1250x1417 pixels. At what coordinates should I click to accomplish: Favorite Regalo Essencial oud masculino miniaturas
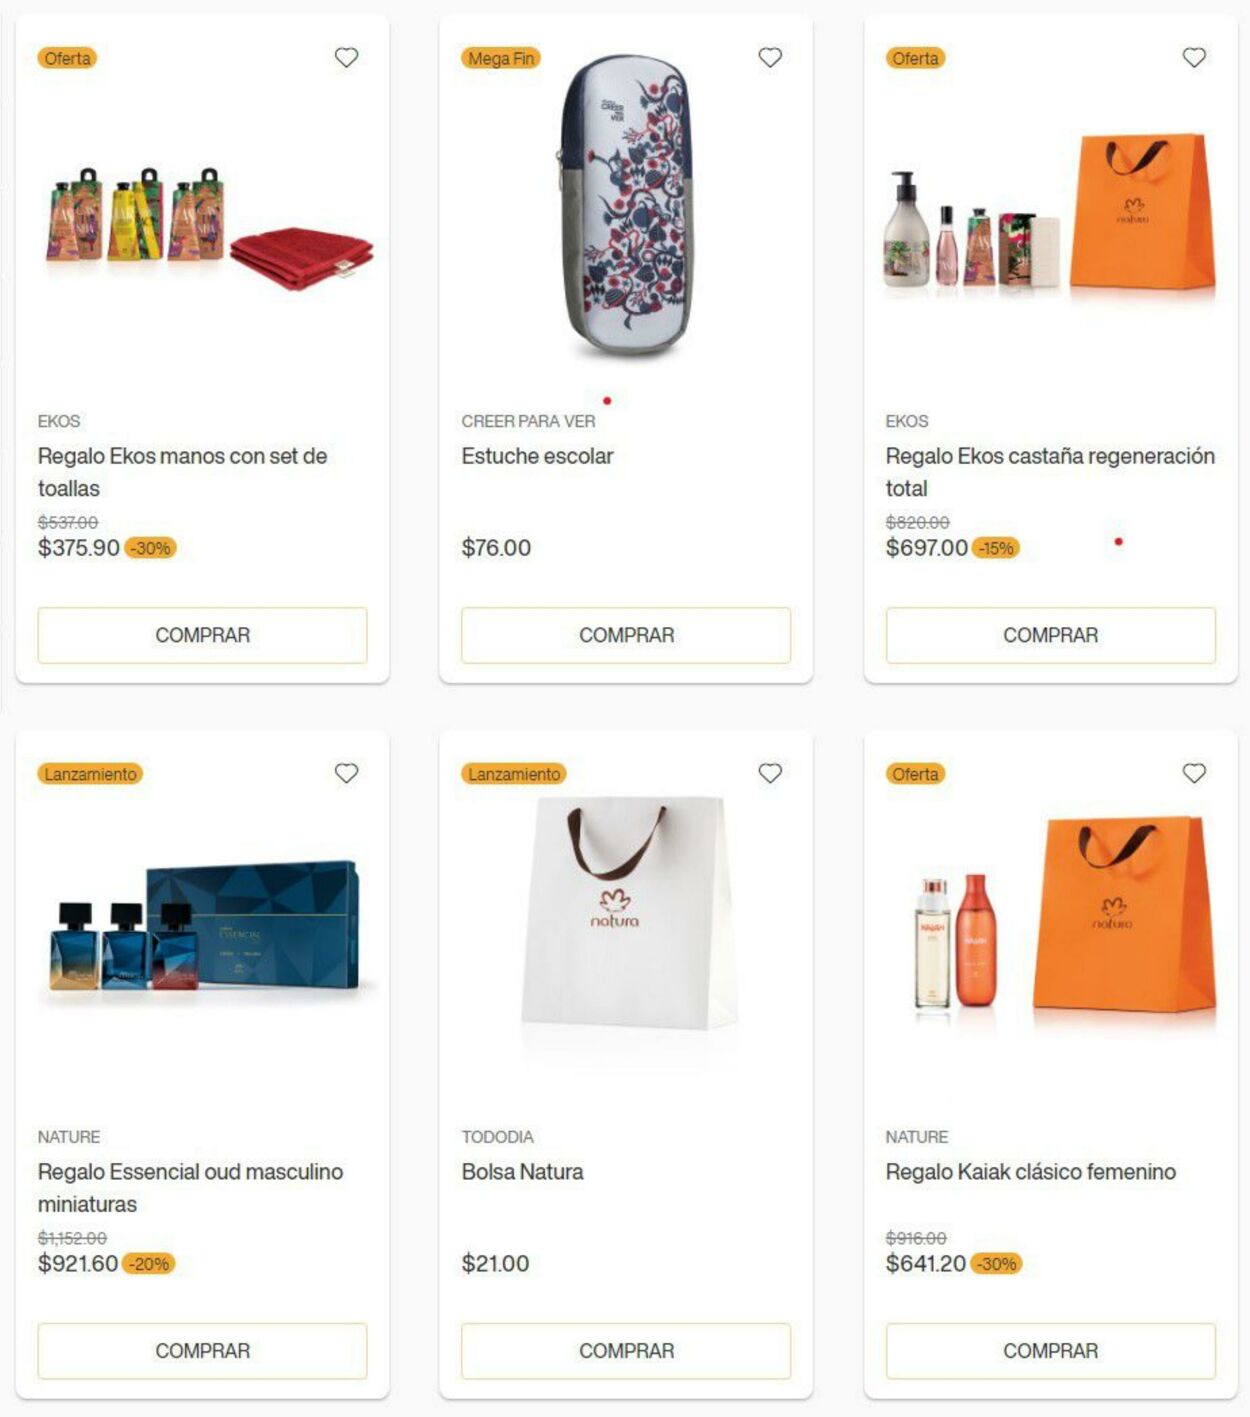pos(346,773)
